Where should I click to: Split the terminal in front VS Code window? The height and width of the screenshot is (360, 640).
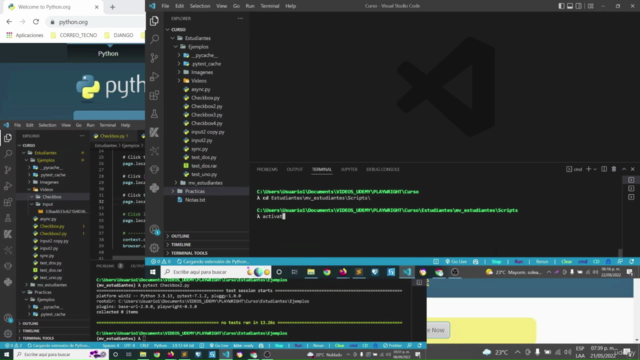pyautogui.click(x=604, y=169)
